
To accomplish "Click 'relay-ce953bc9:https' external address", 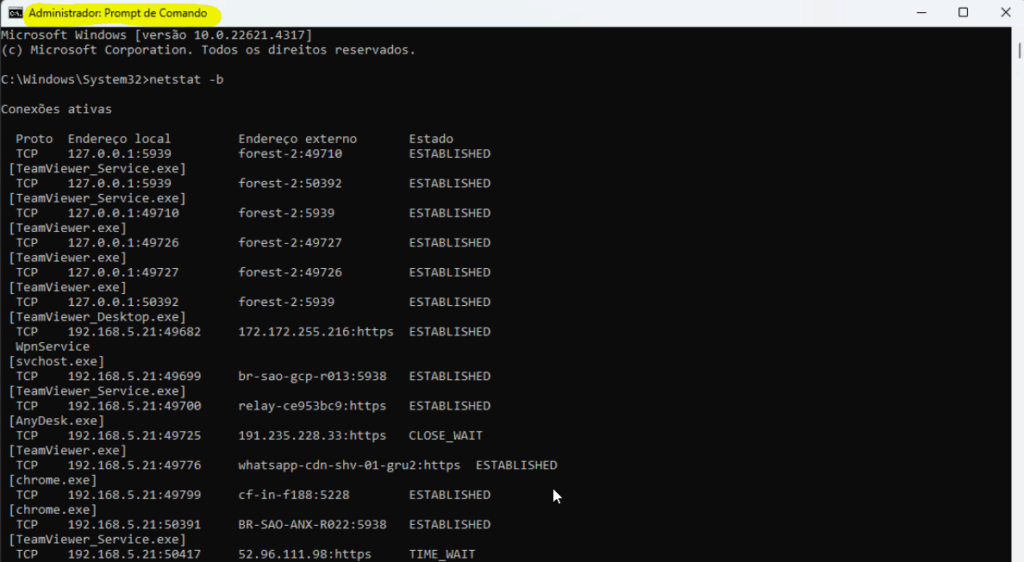I will (312, 406).
